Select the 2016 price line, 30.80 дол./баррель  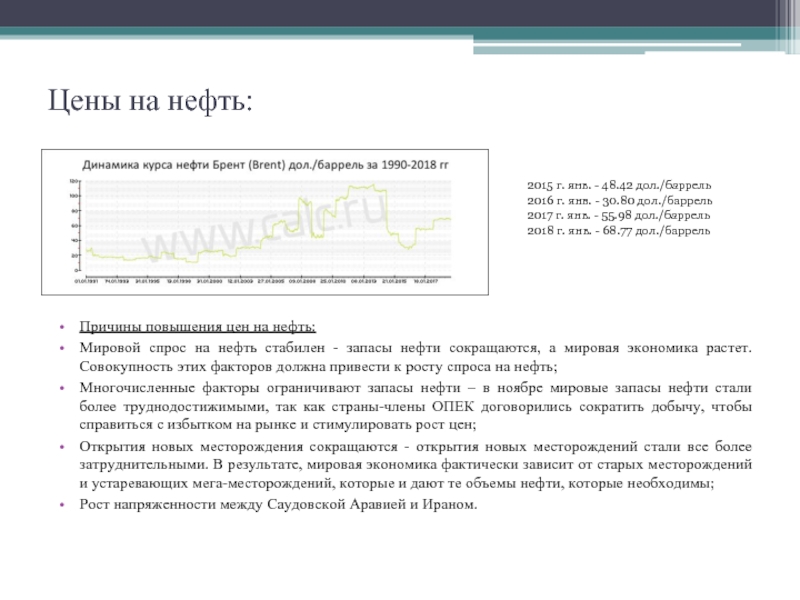[618, 201]
